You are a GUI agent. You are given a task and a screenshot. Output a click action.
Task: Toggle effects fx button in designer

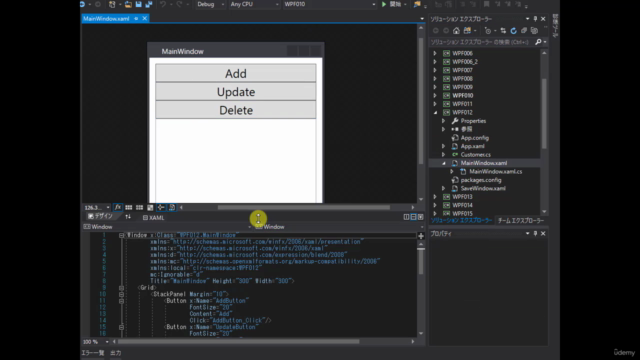pos(118,207)
